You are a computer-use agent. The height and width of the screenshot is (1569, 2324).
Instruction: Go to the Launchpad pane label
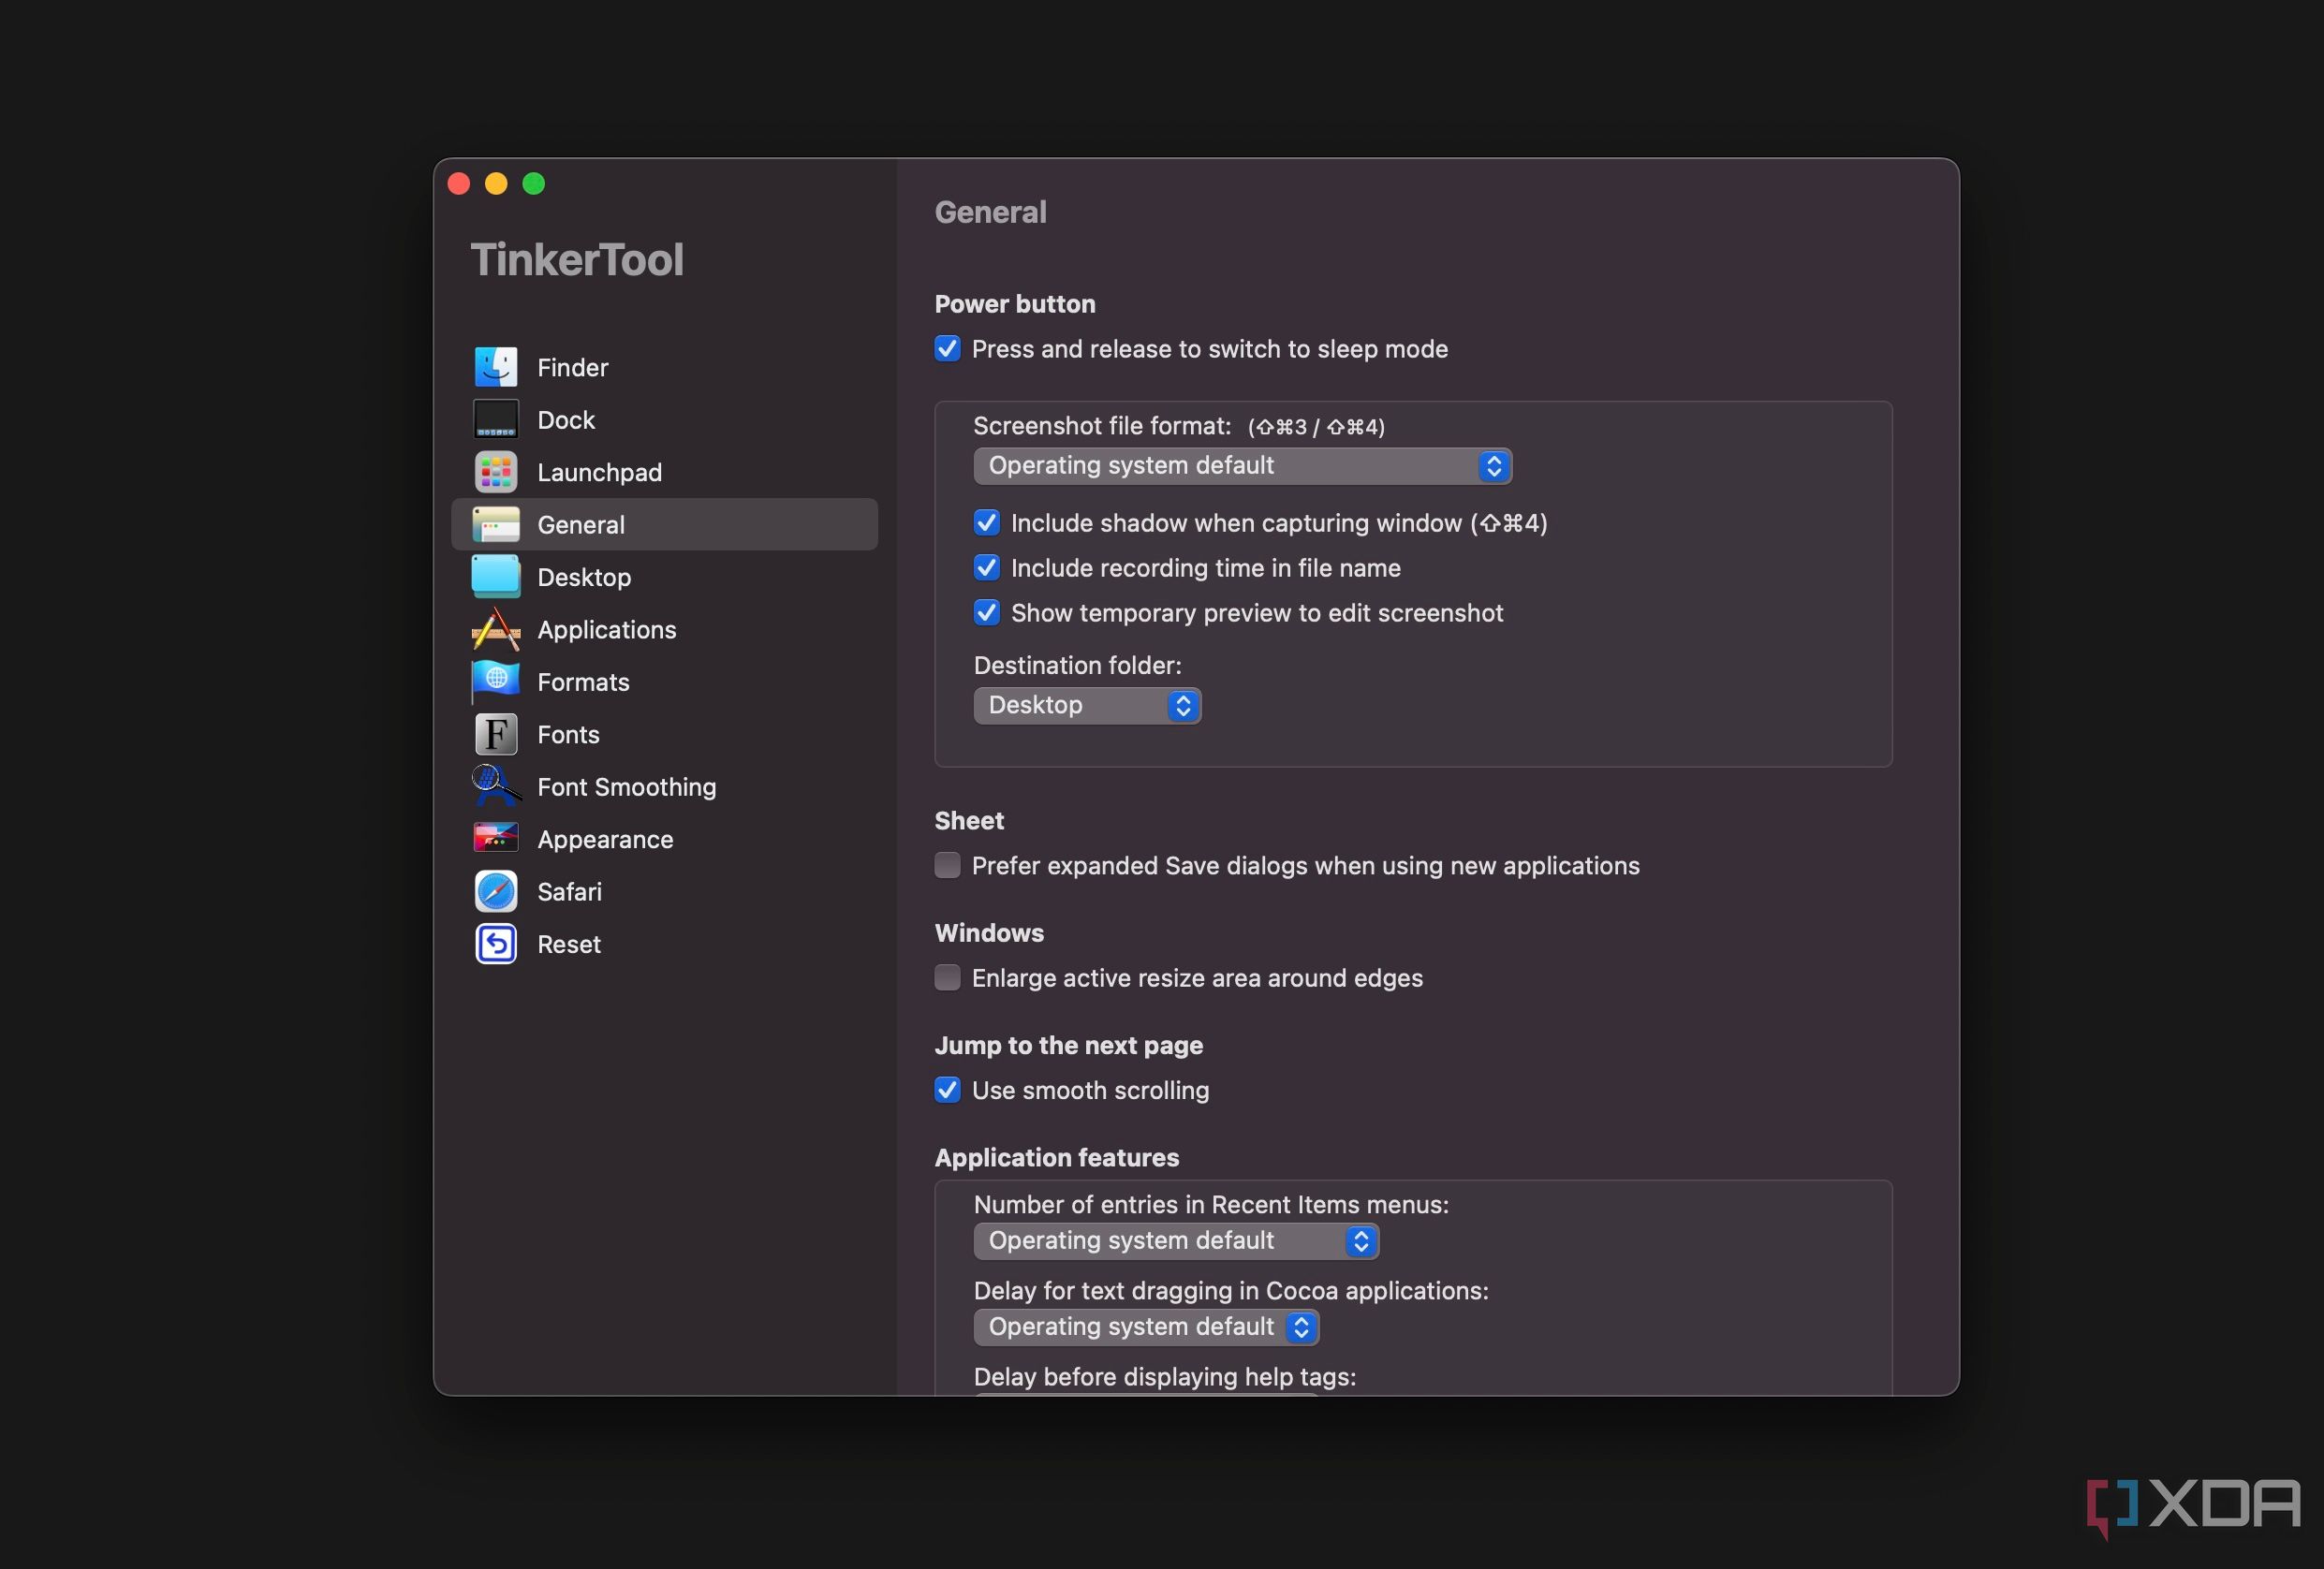coord(599,472)
